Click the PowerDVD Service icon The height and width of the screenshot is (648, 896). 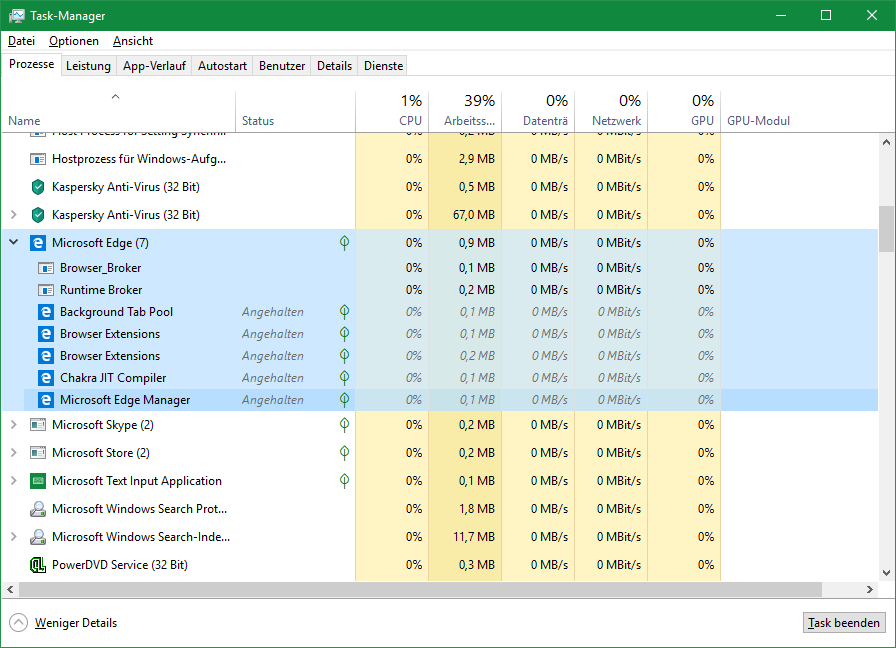click(x=38, y=565)
